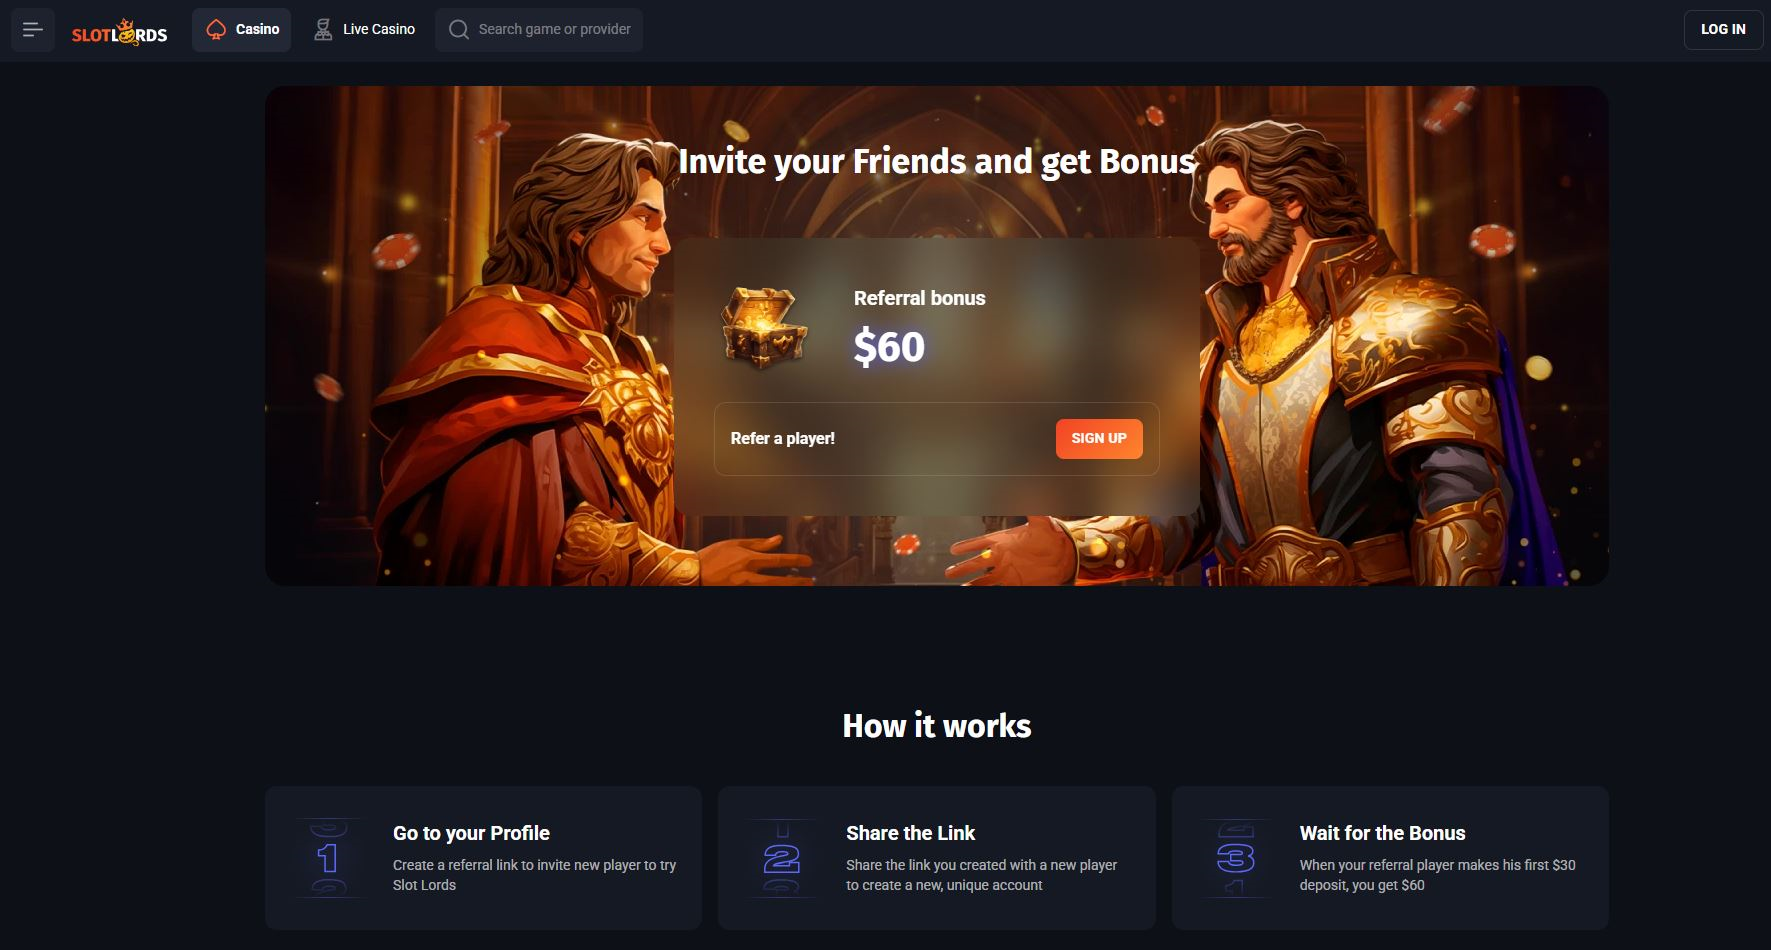This screenshot has width=1771, height=950.
Task: Switch to the Casino tab
Action: 242,30
